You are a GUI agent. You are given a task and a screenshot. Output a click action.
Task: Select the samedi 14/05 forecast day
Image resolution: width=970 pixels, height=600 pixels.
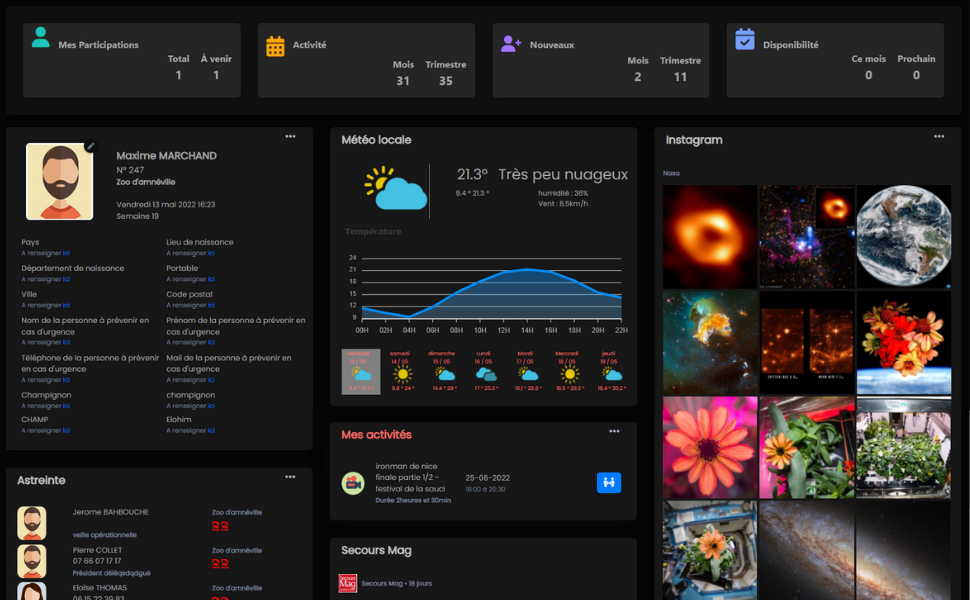402,371
